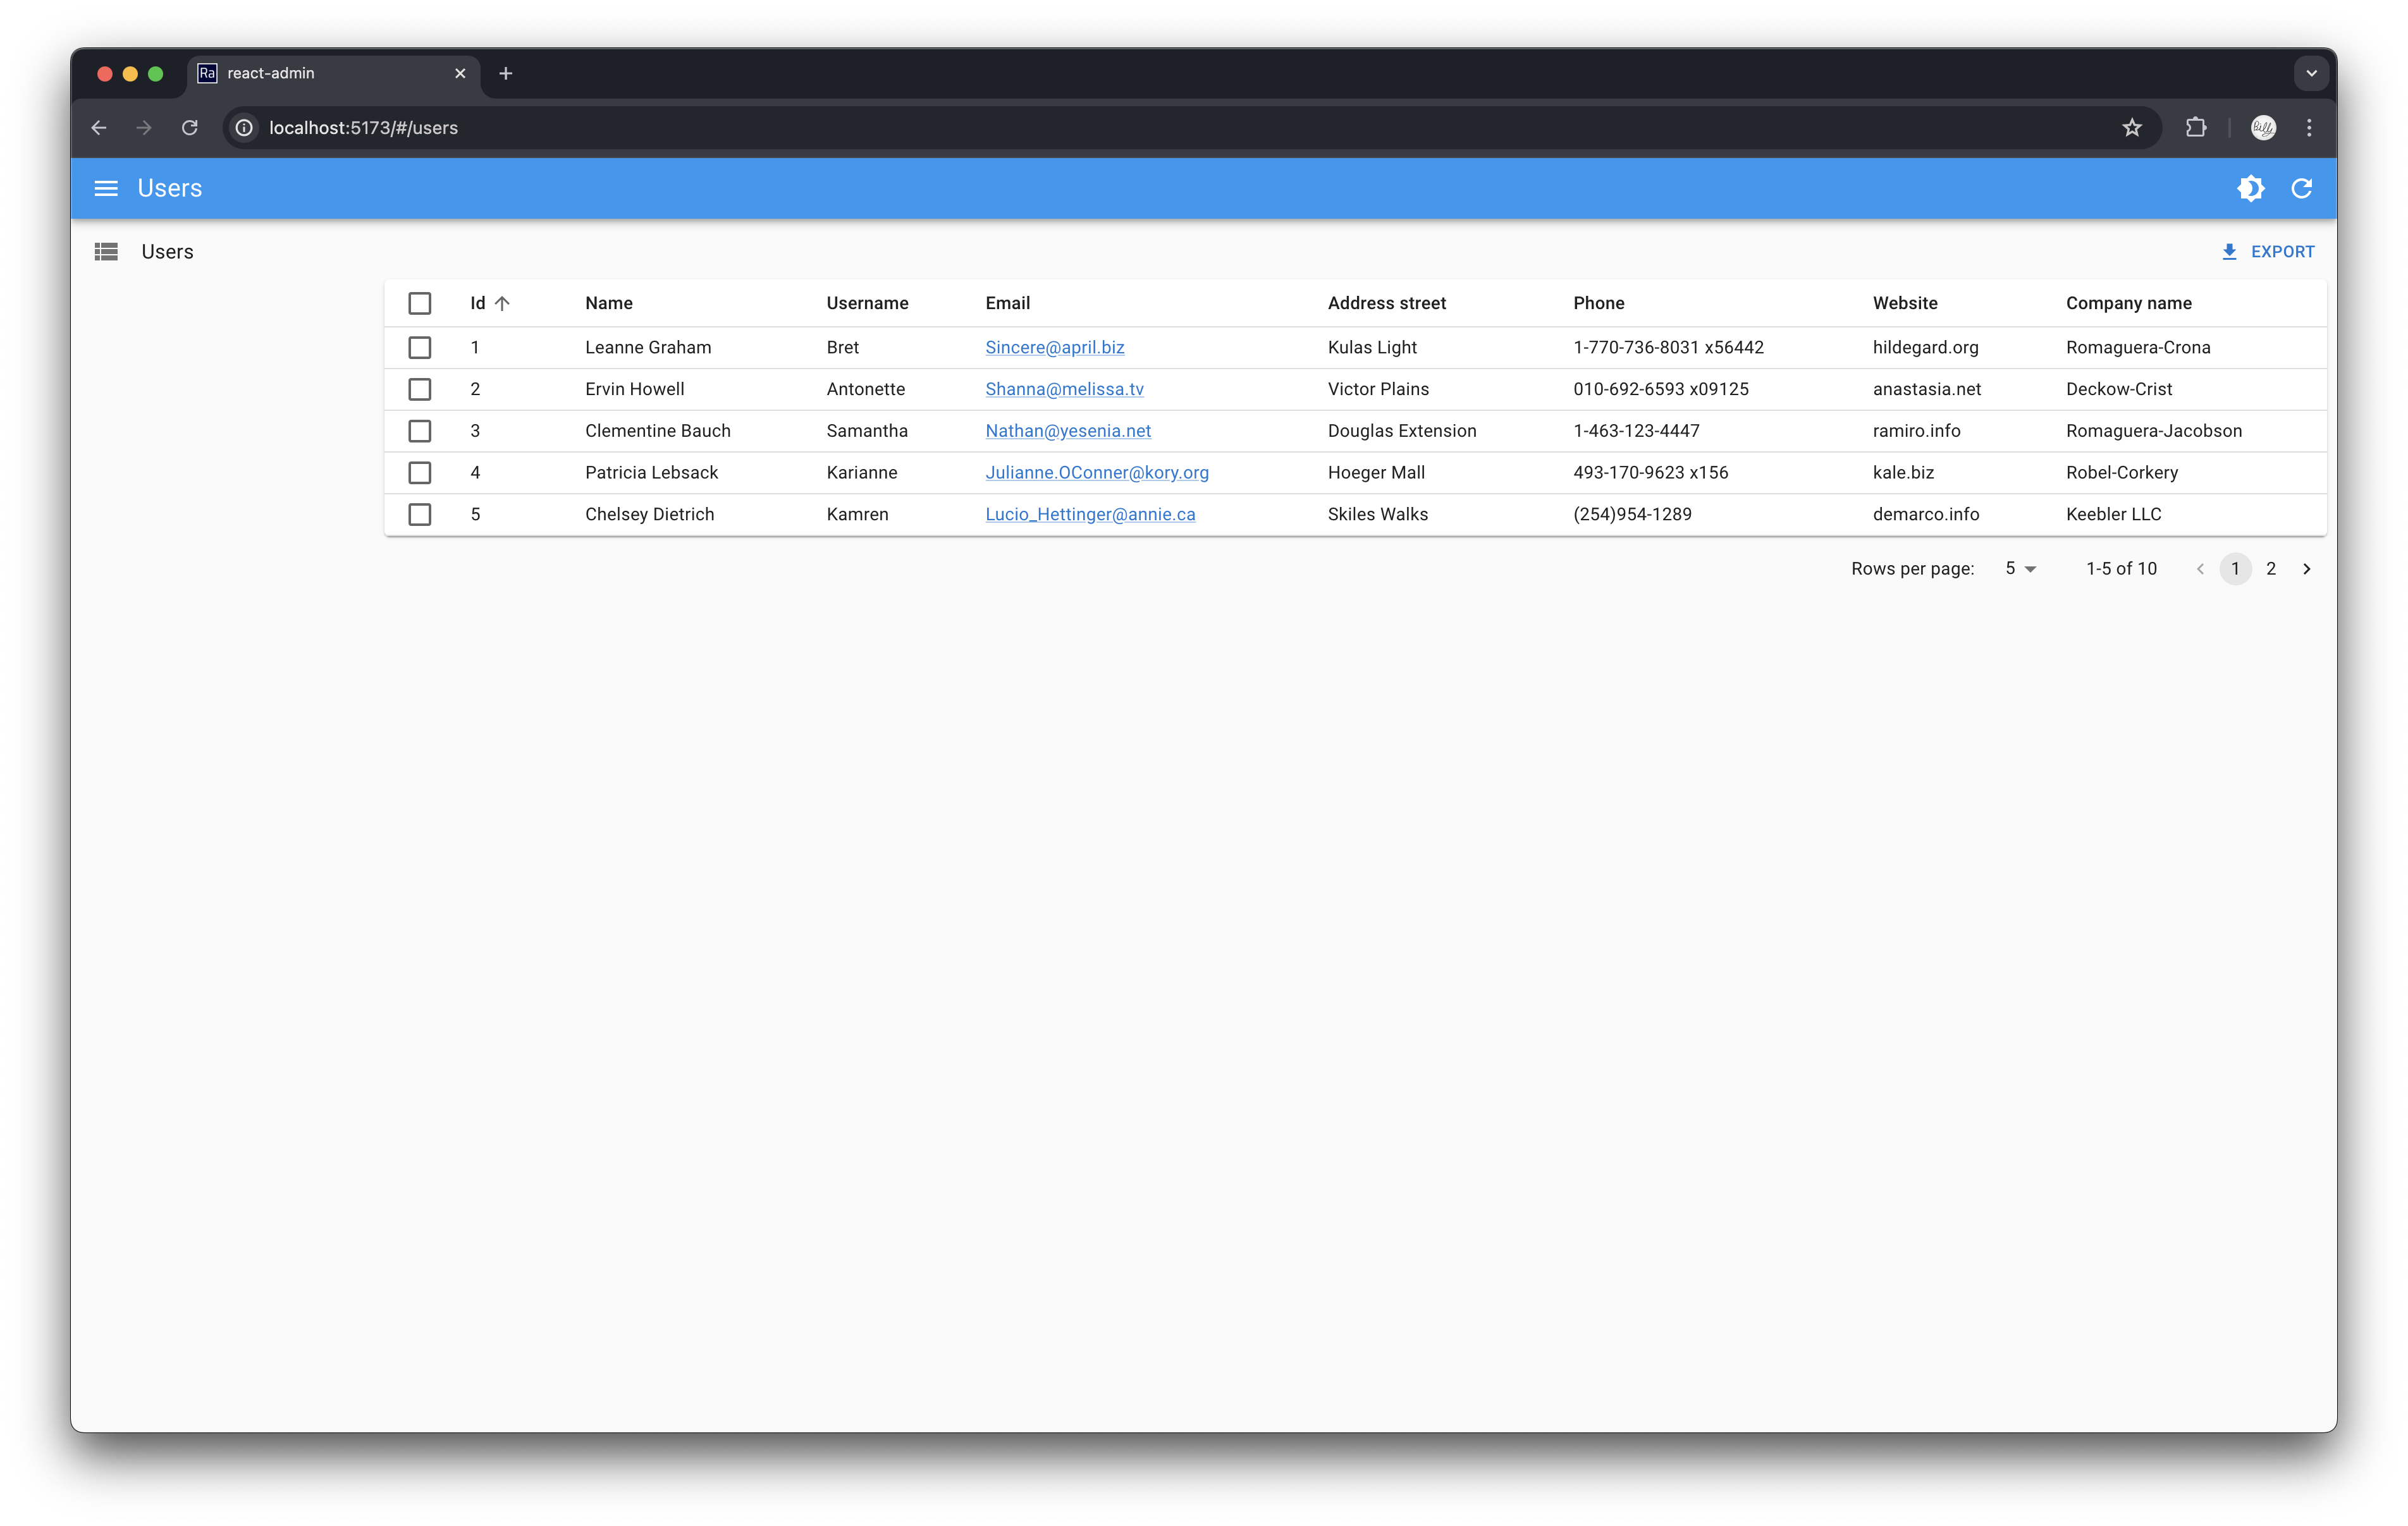The width and height of the screenshot is (2408, 1526).
Task: Sort by the Email column header
Action: coord(1007,303)
